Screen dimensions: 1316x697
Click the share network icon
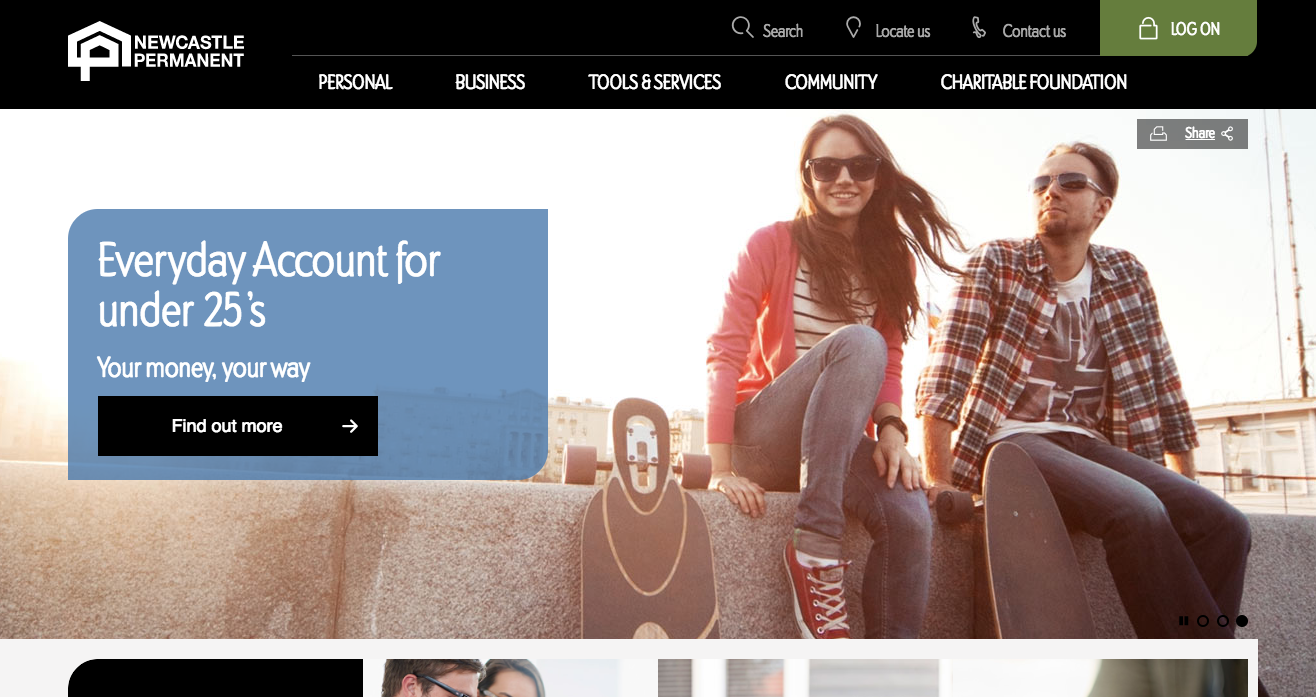[x=1227, y=133]
